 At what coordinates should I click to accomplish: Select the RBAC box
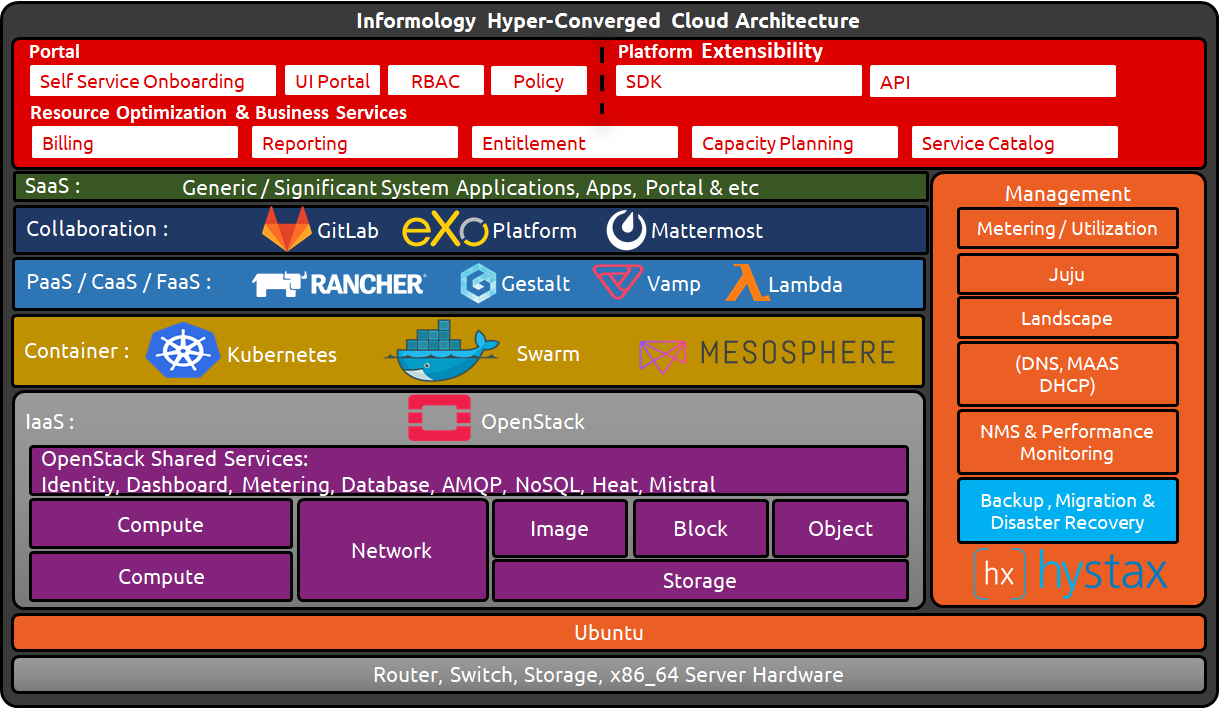click(x=435, y=81)
